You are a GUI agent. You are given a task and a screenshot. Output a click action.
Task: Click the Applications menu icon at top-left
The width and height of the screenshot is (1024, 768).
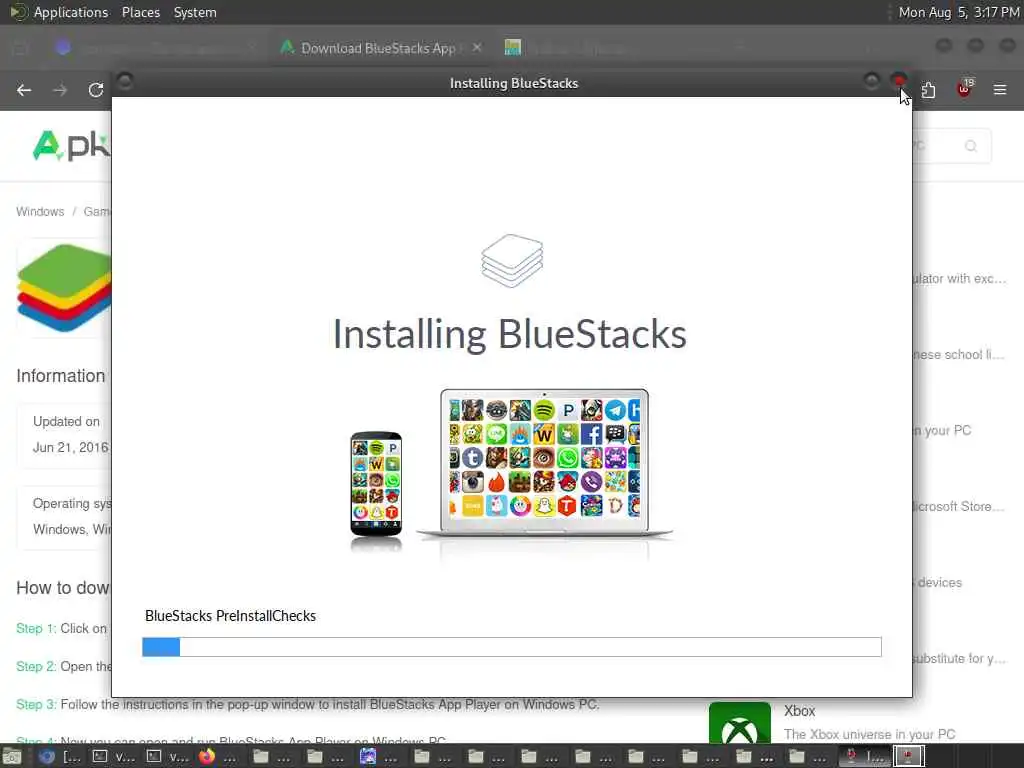[x=18, y=12]
